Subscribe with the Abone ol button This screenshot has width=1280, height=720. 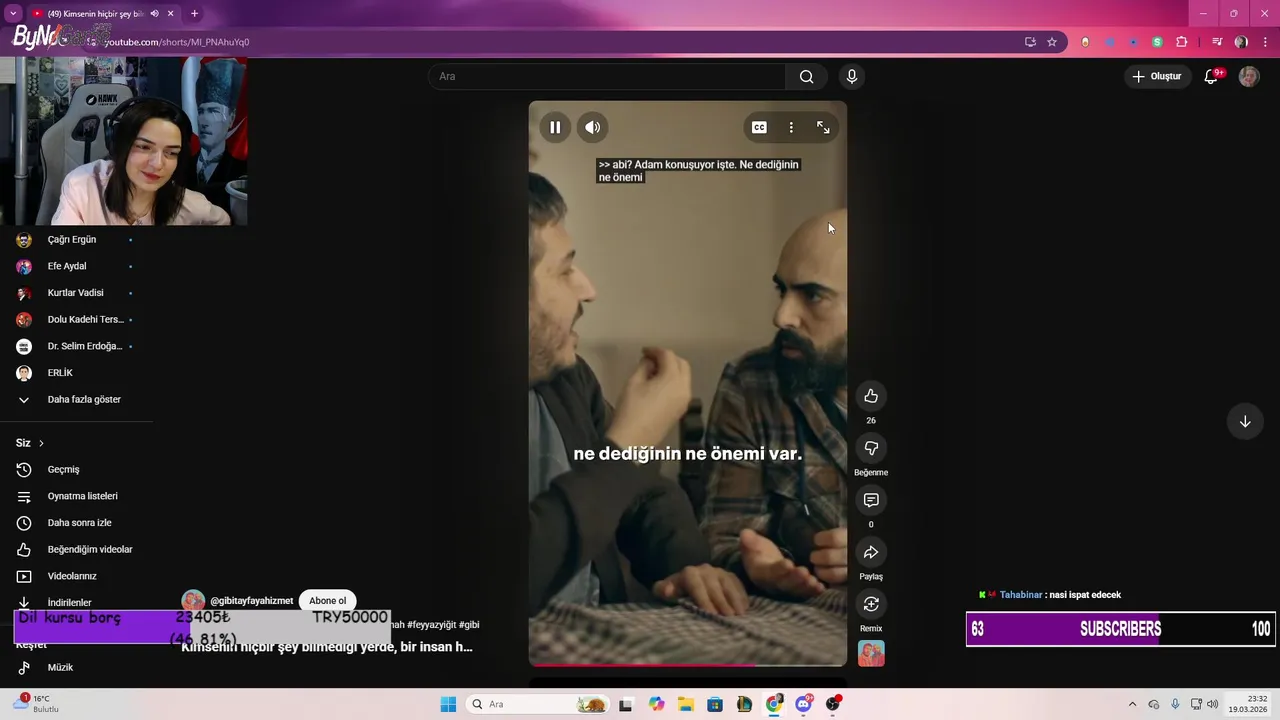327,601
